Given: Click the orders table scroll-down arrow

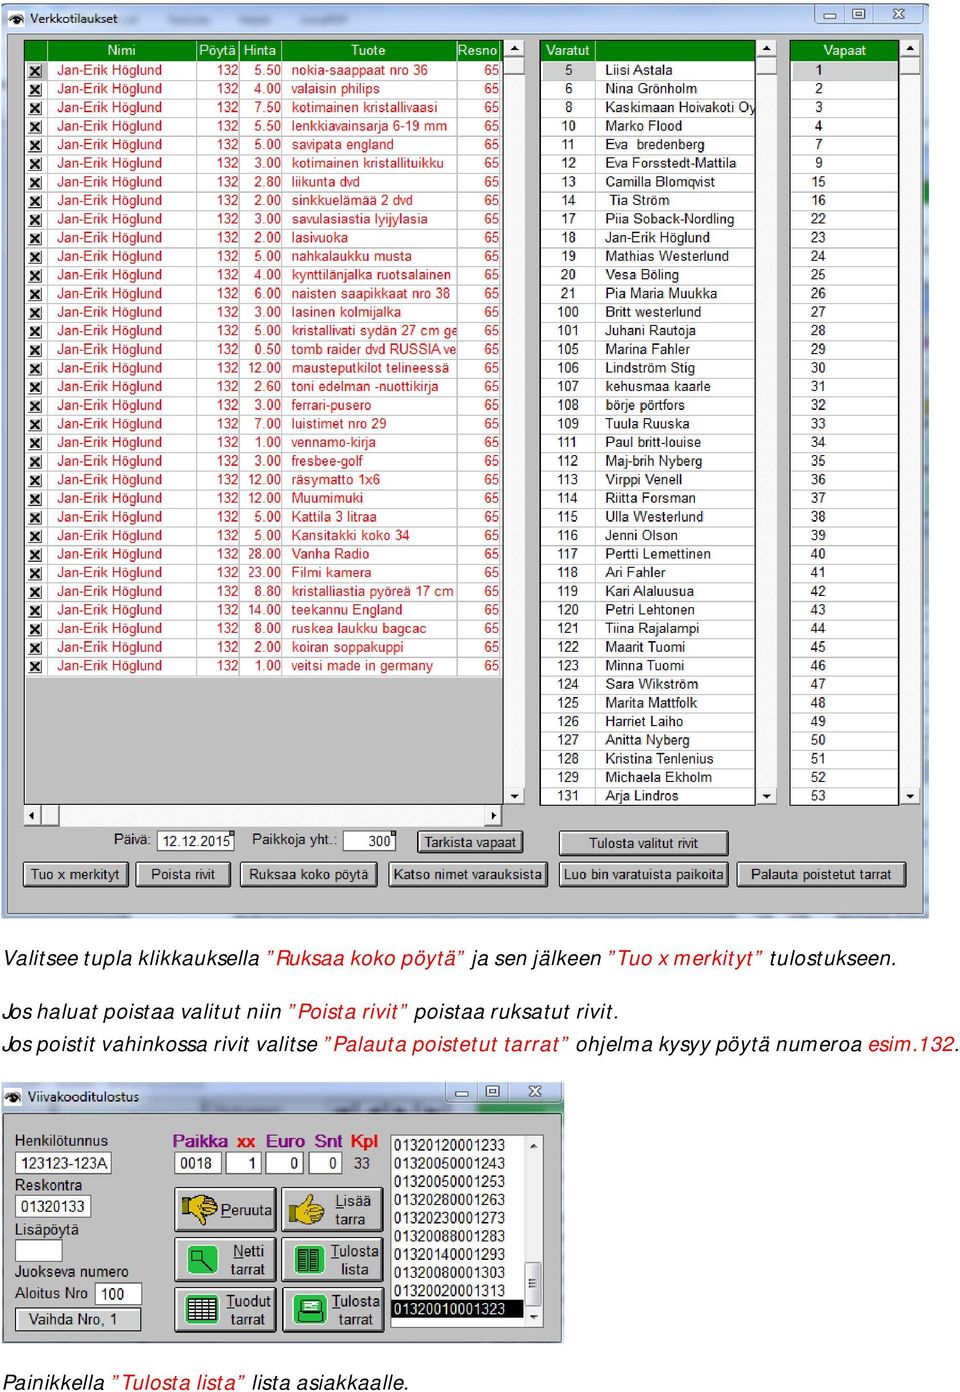Looking at the screenshot, I should (515, 796).
